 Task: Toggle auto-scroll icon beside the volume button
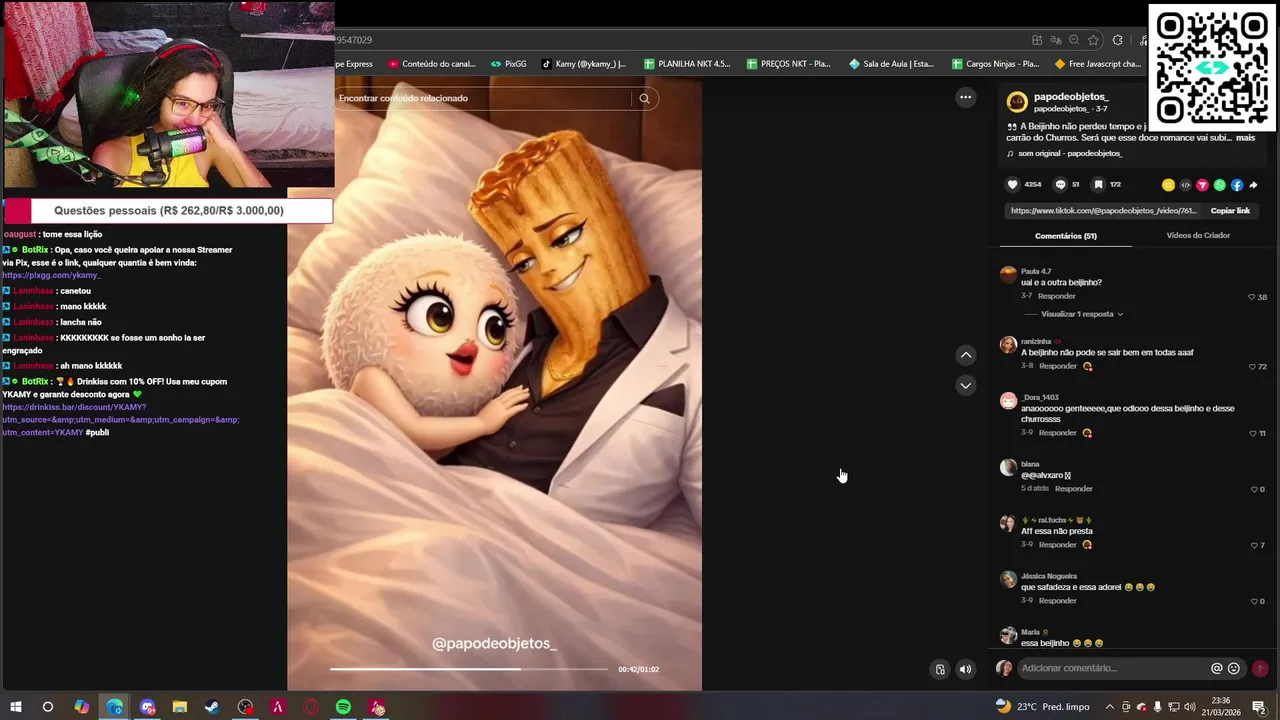940,670
